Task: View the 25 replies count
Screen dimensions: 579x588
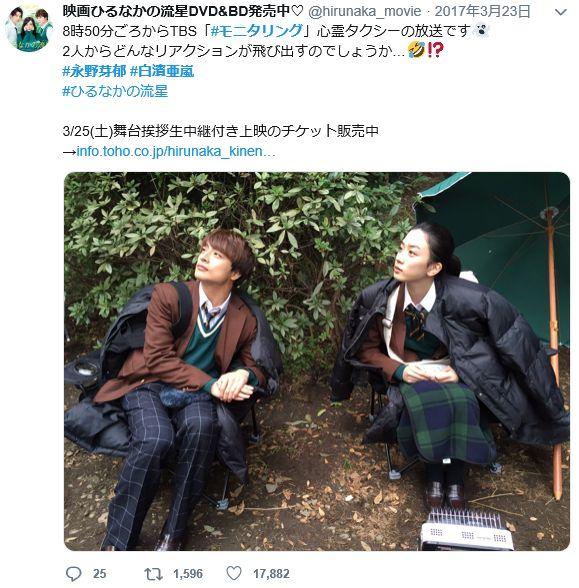Action: click(x=99, y=574)
